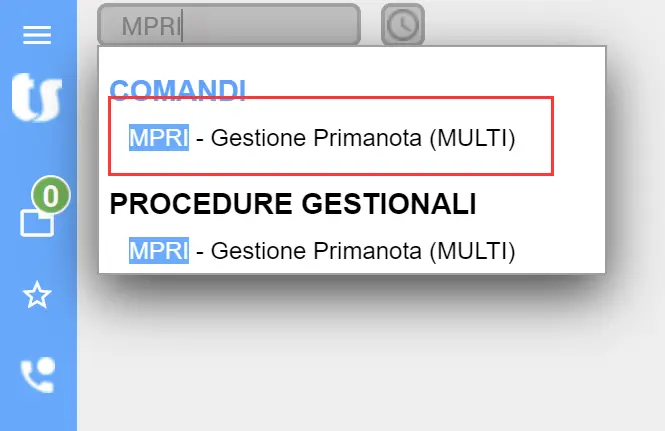Open the hamburger menu in the sidebar
The width and height of the screenshot is (665, 431).
coord(37,36)
